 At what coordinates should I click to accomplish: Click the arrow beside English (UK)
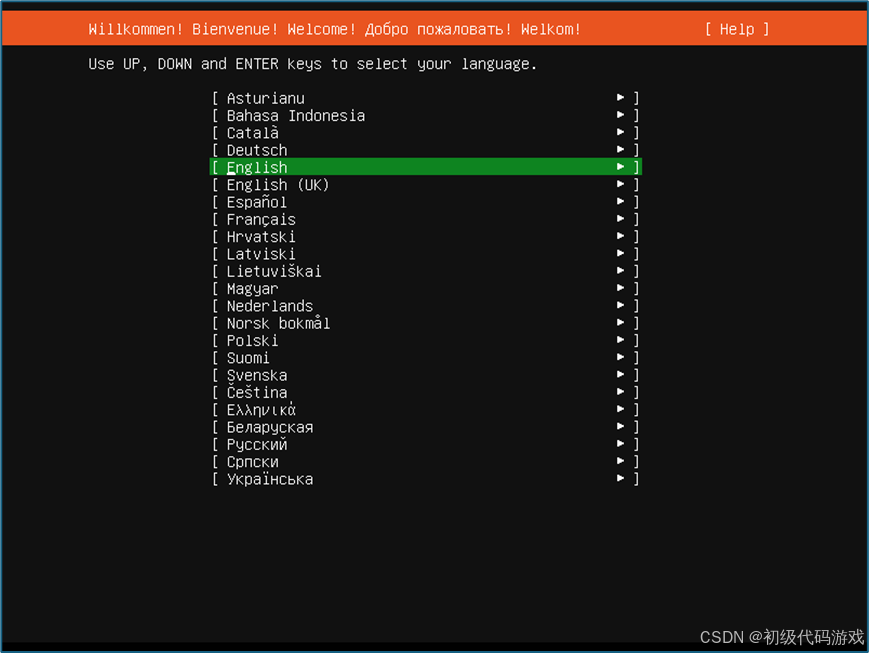620,184
